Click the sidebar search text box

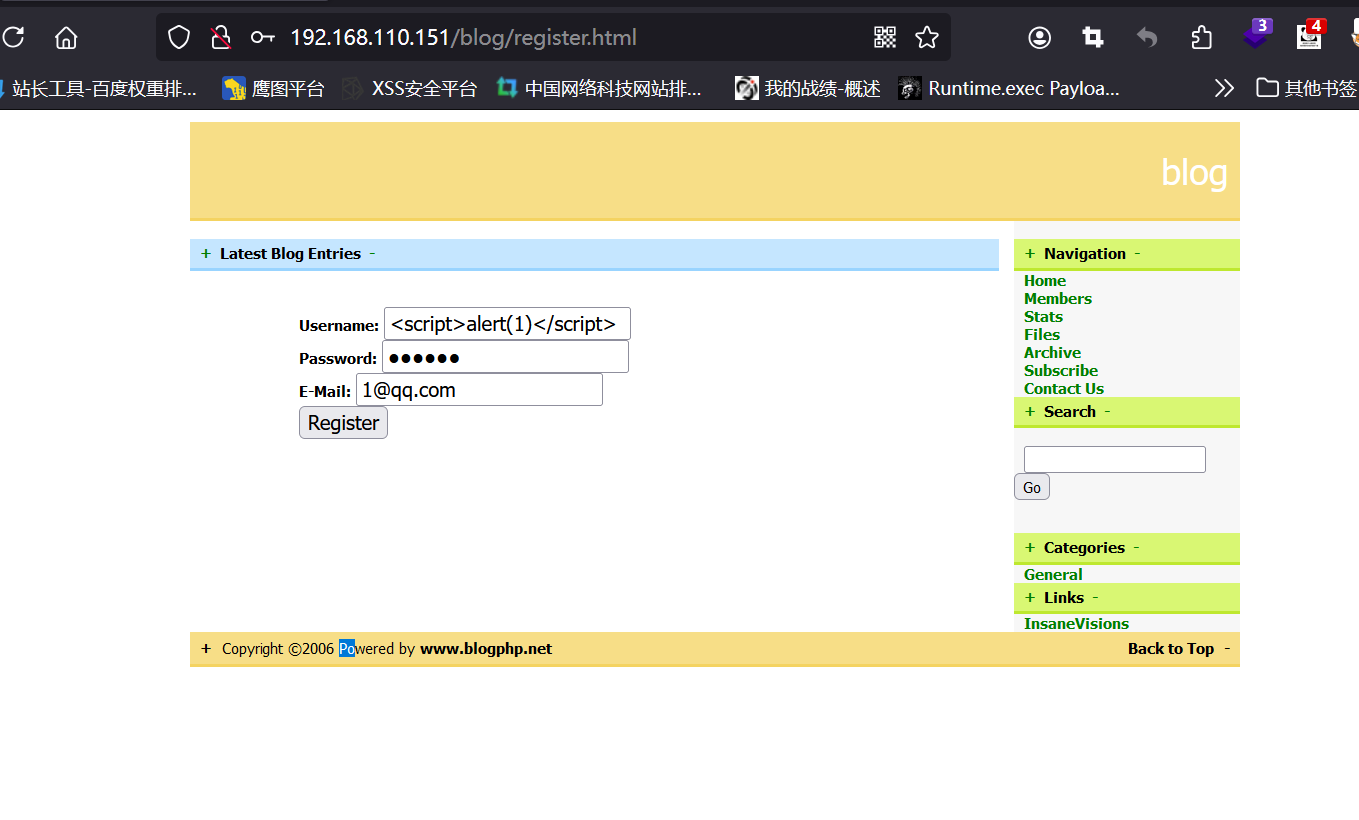(x=1115, y=459)
